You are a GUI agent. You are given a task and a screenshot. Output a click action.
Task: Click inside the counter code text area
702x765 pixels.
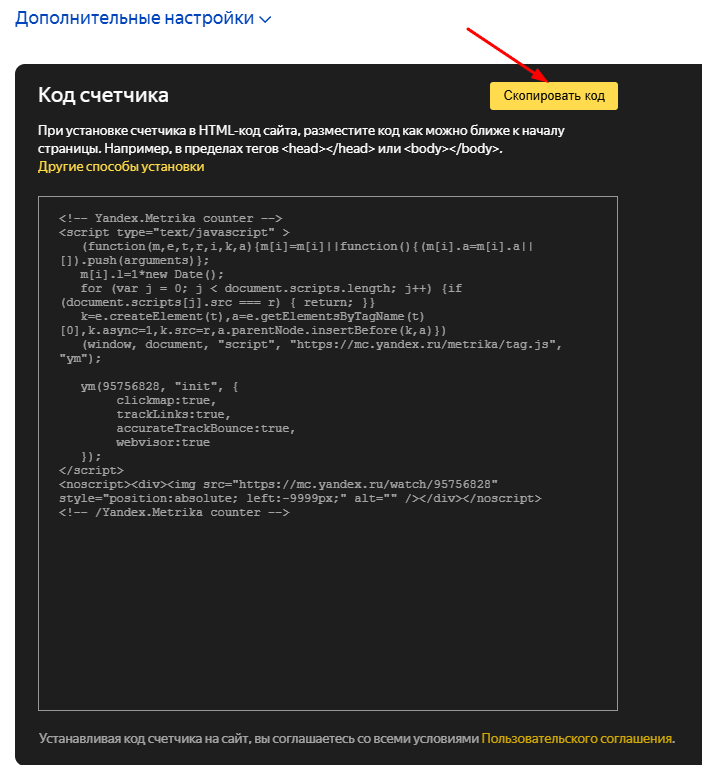[328, 453]
